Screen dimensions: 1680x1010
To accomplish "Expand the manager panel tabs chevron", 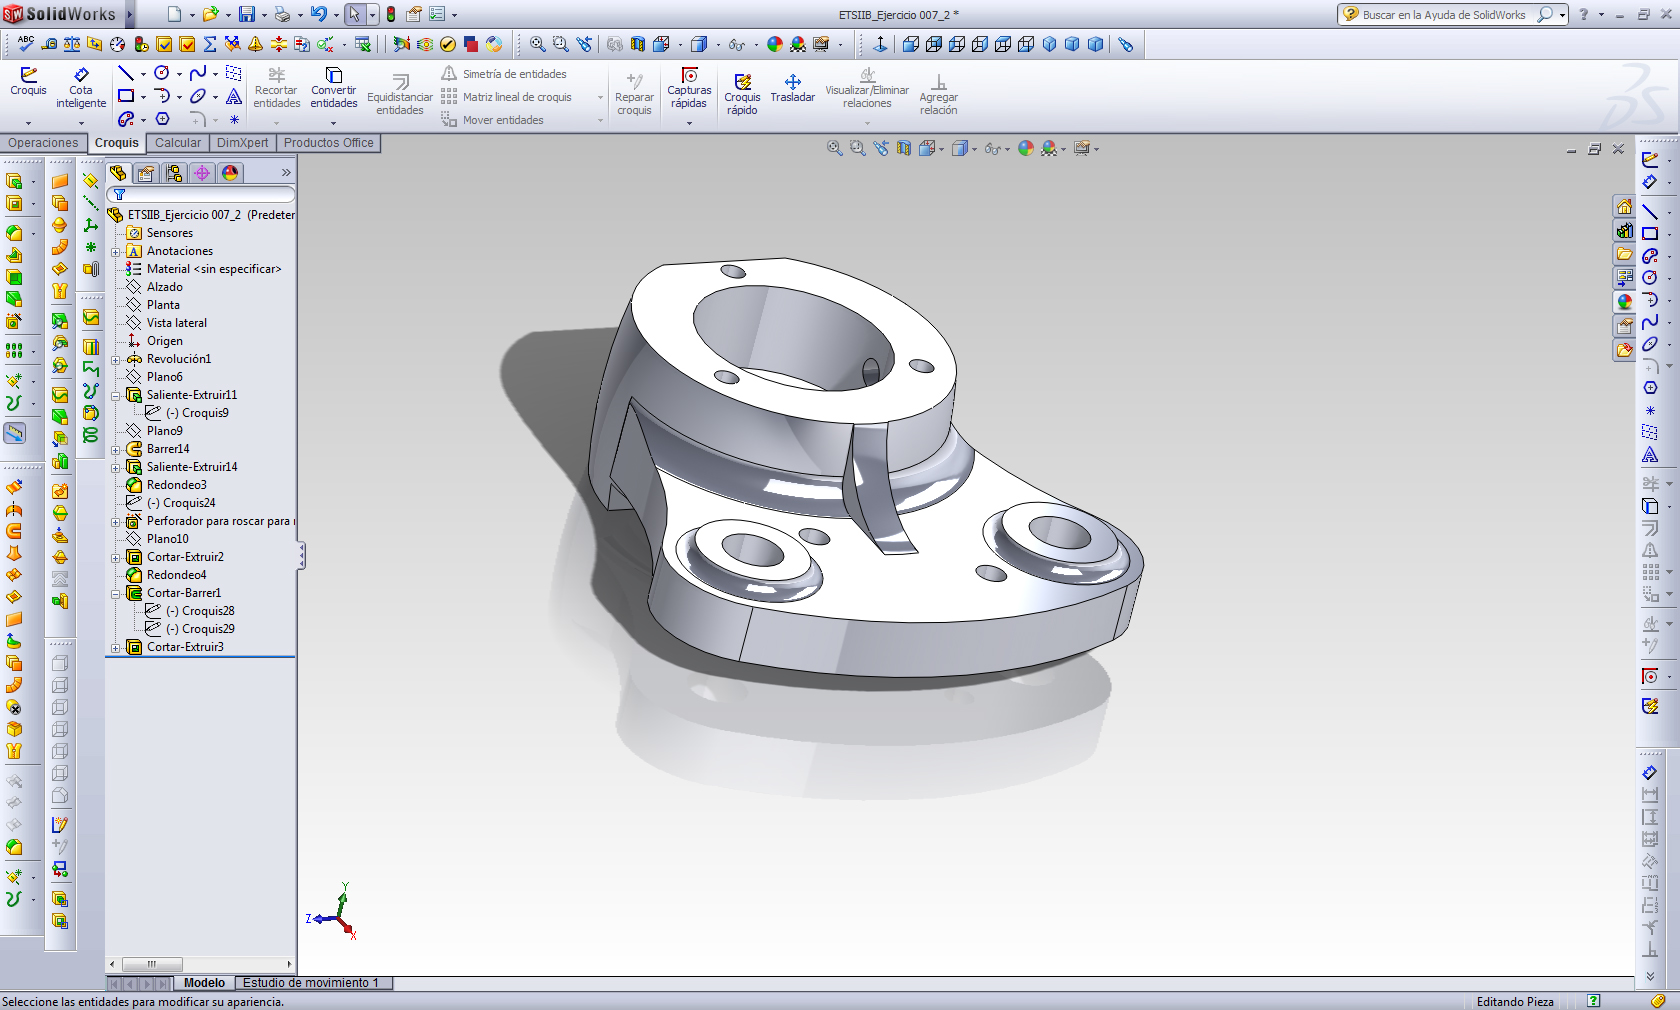I will pos(286,173).
